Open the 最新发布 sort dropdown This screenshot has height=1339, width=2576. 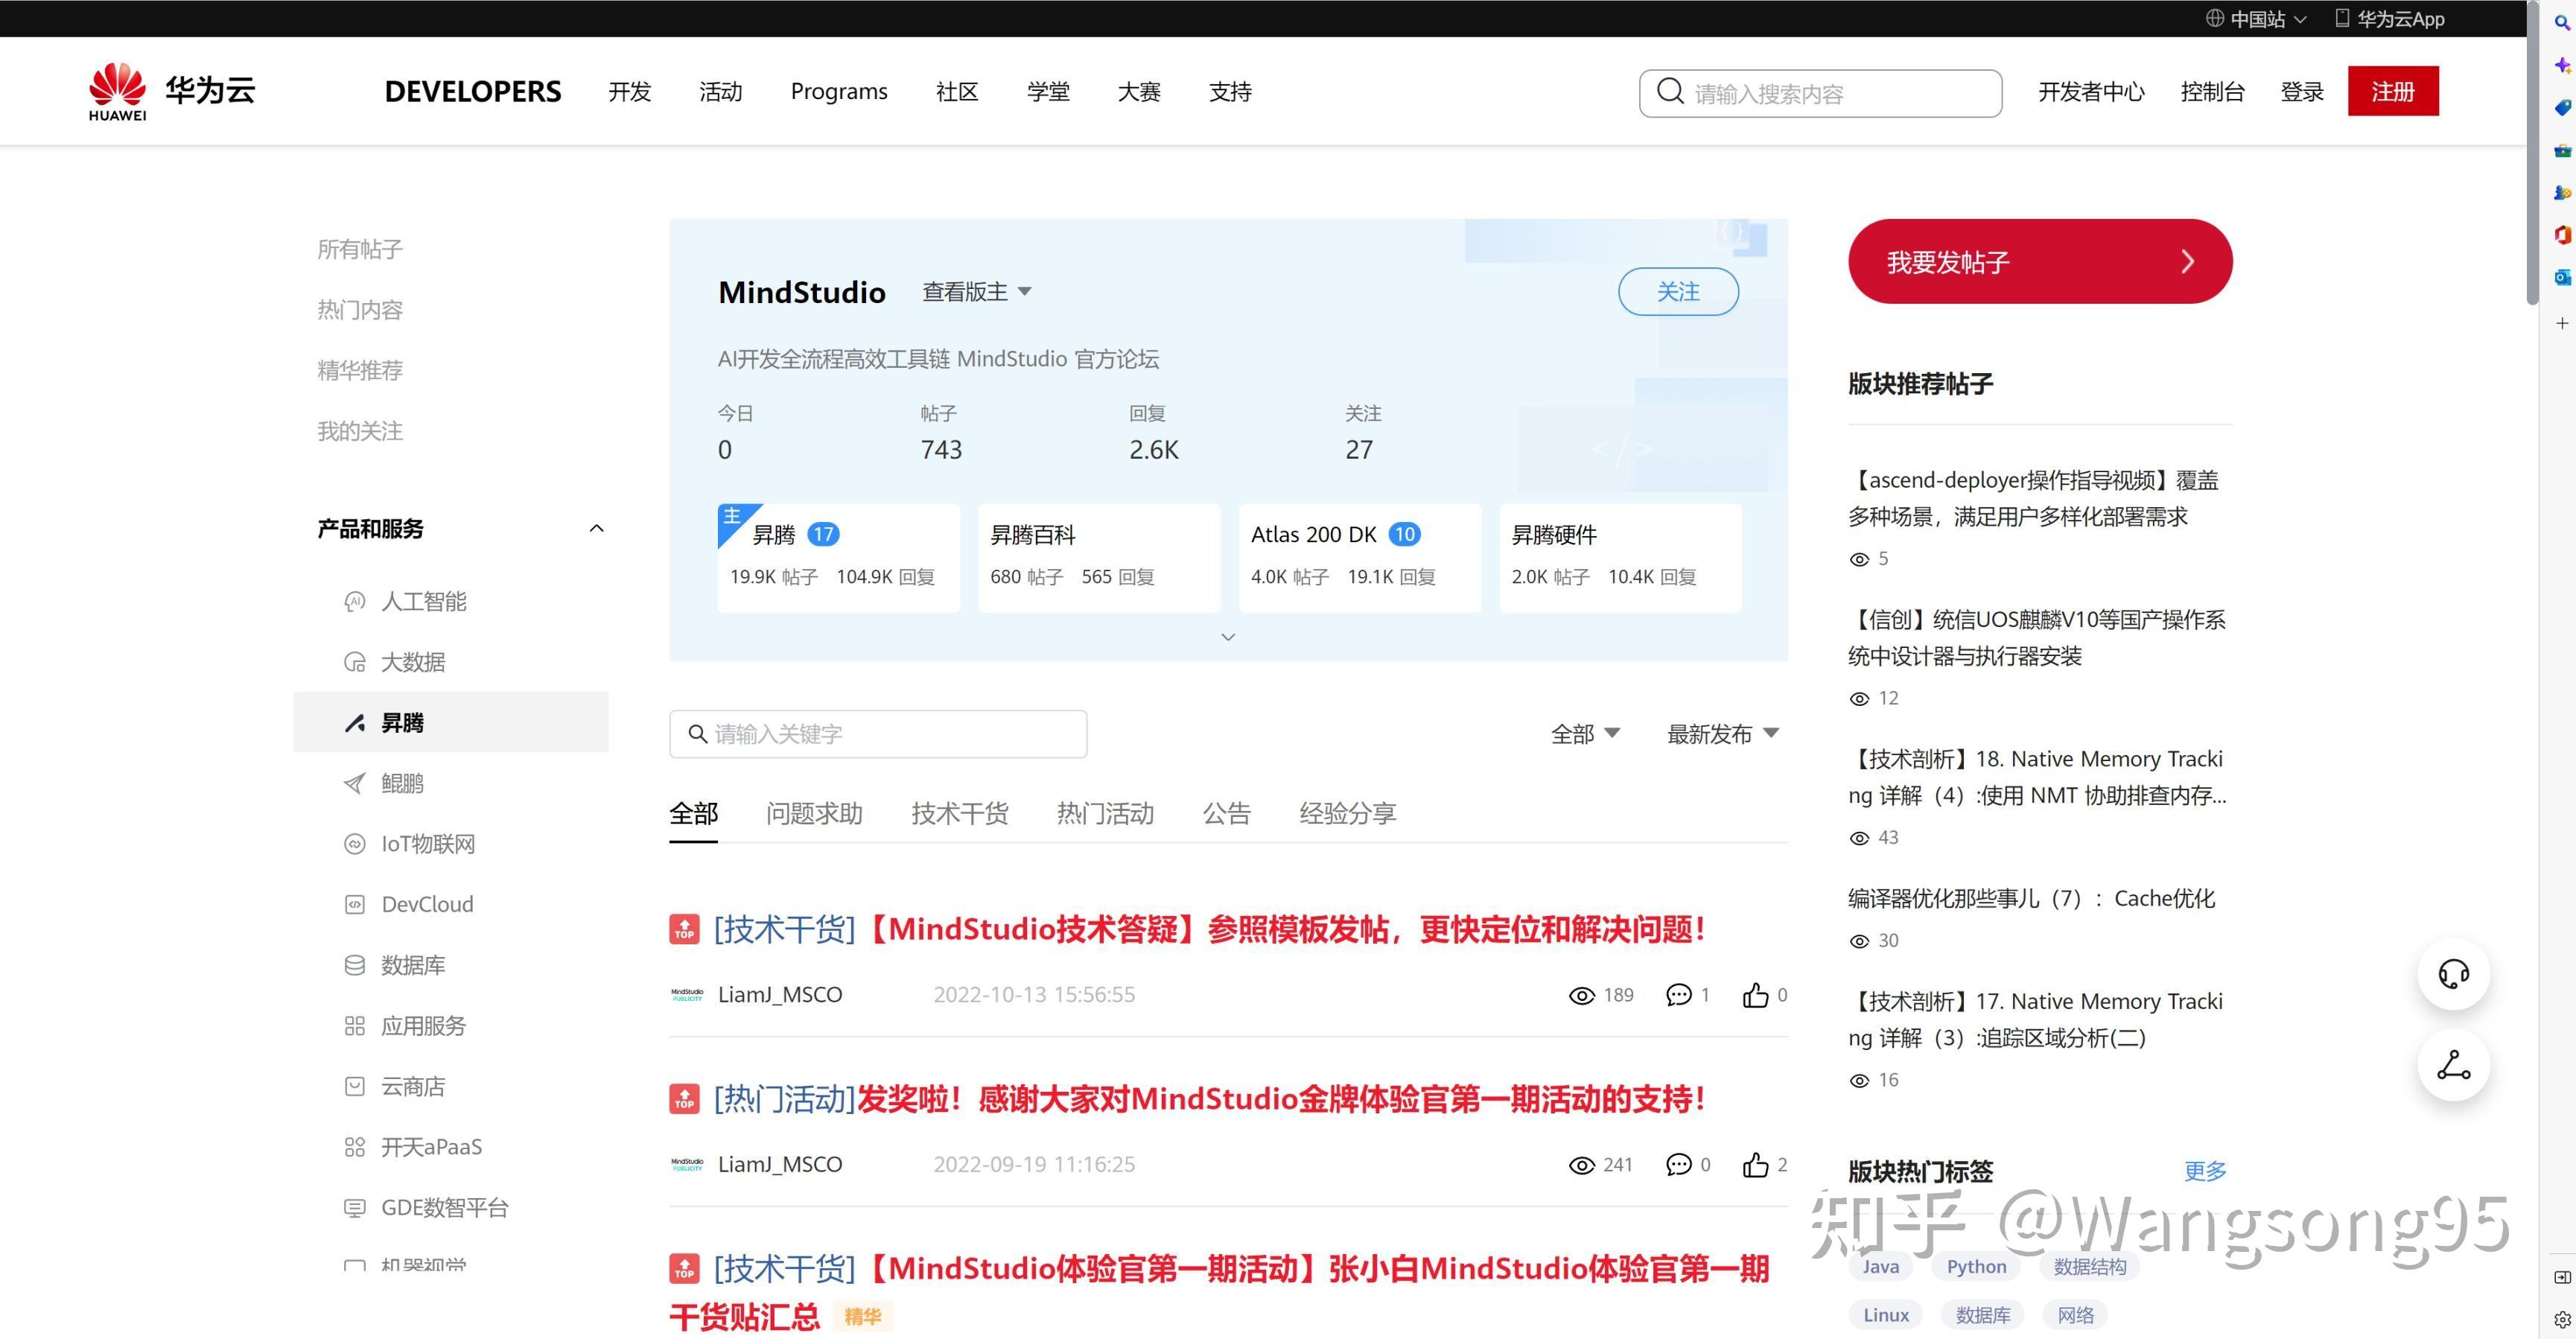click(x=1721, y=733)
